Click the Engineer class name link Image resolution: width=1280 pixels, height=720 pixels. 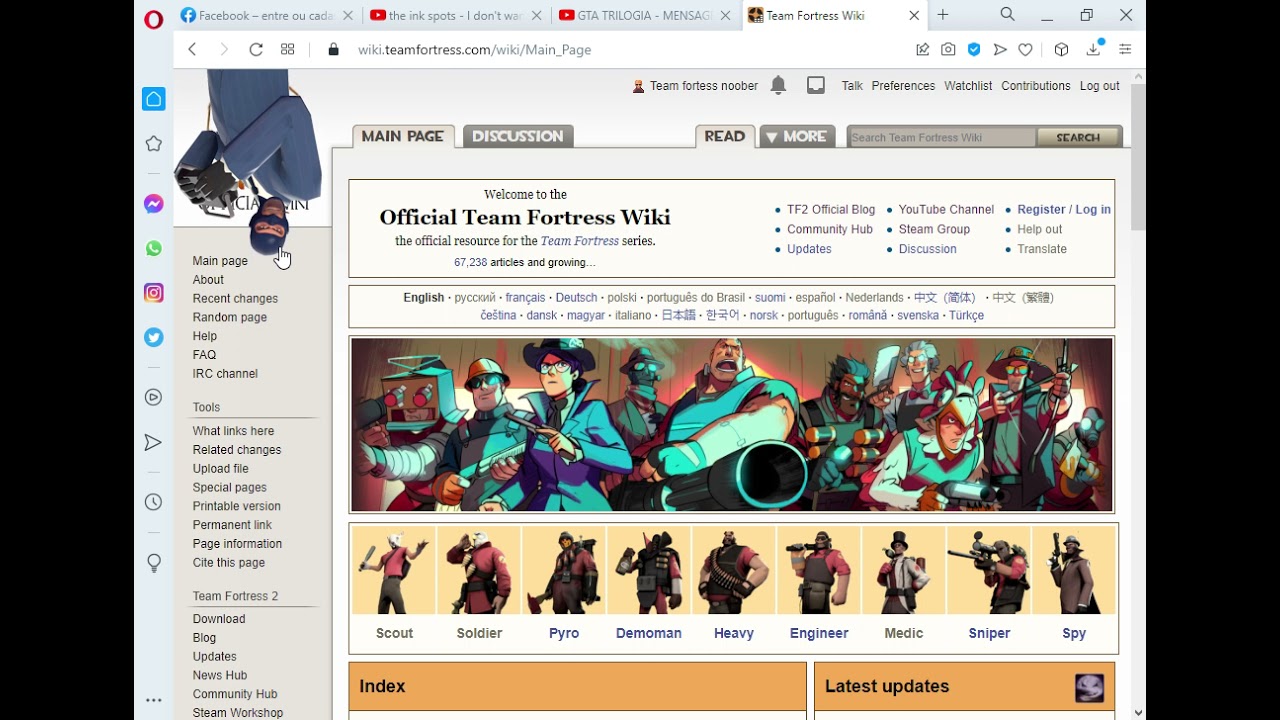[819, 633]
